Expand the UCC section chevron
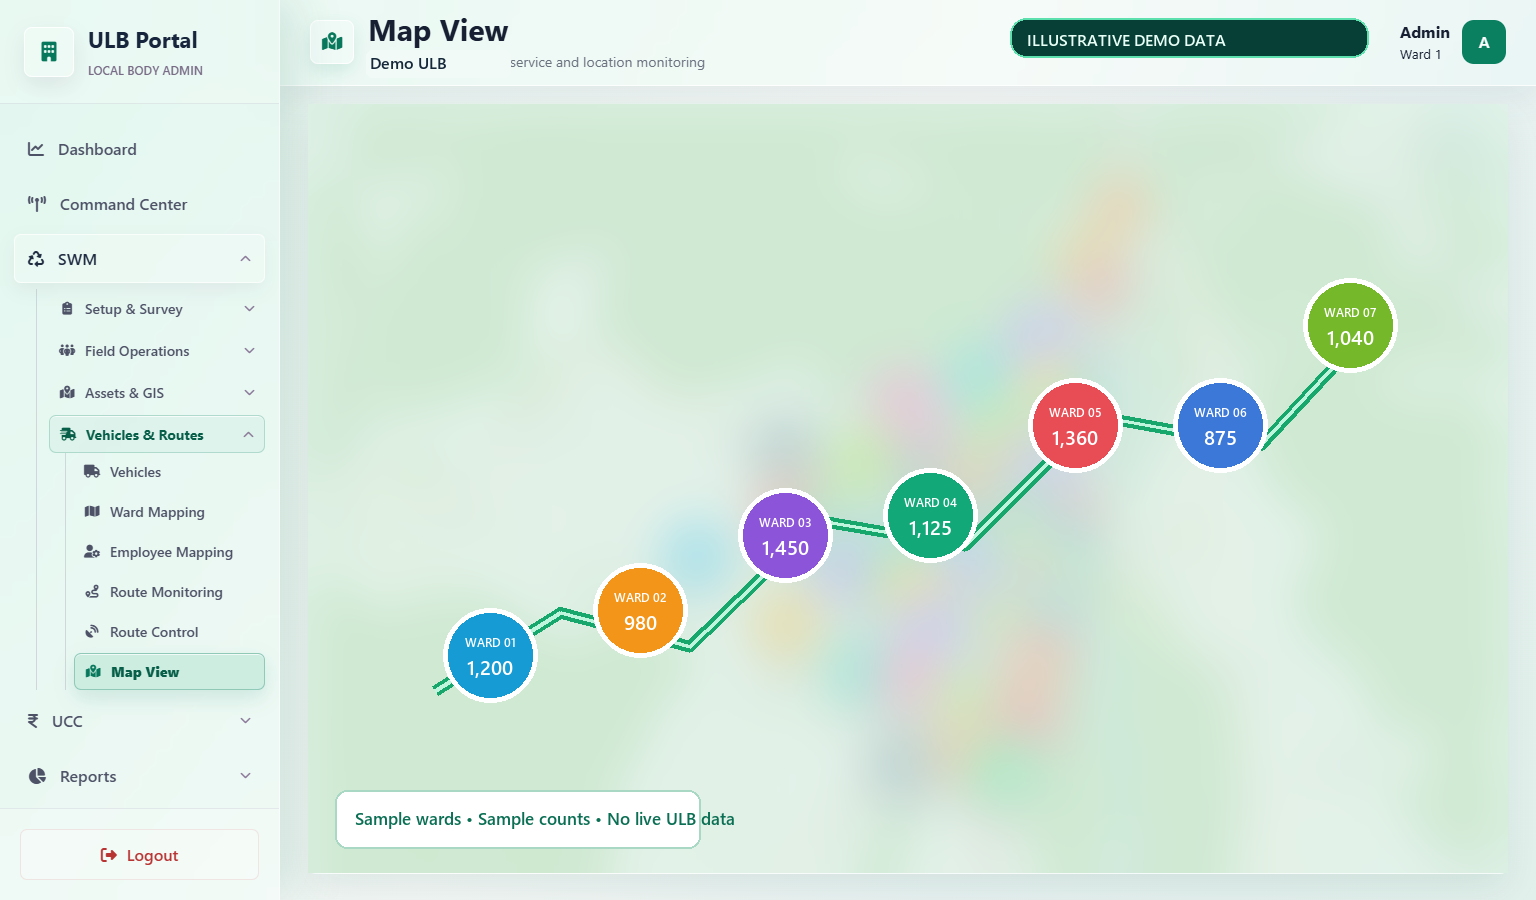This screenshot has height=900, width=1536. [x=245, y=721]
